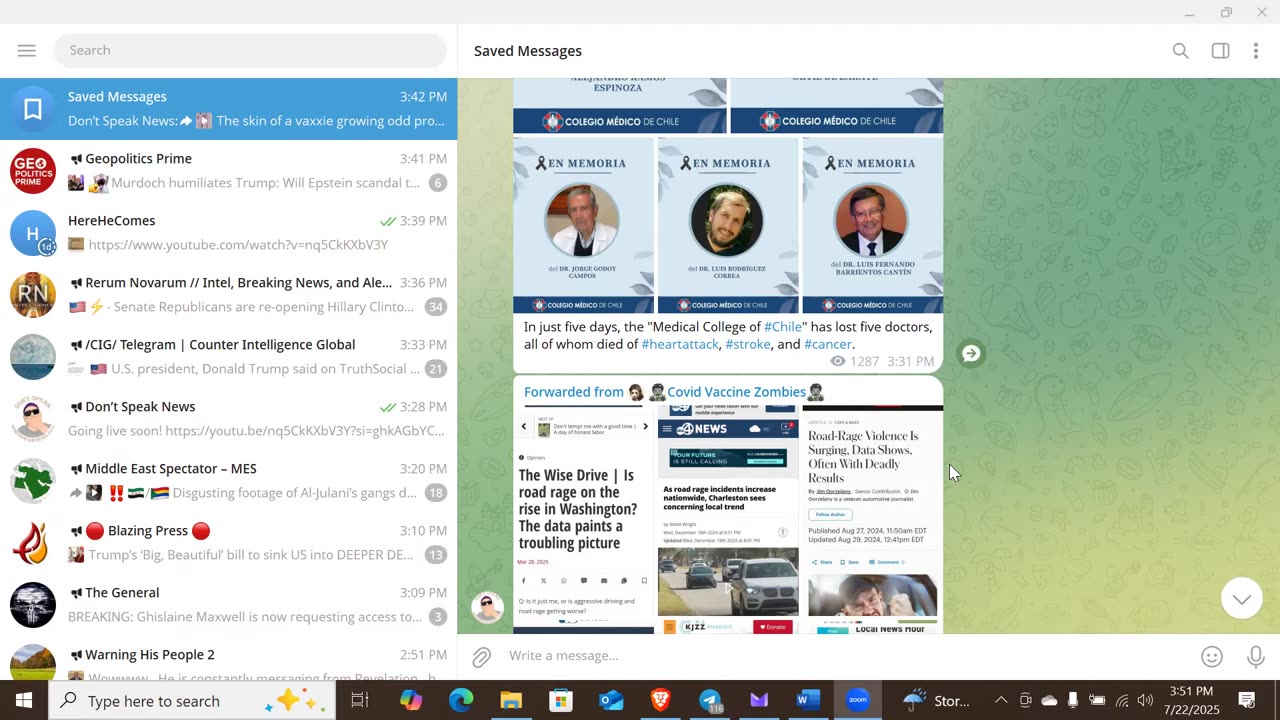
Task: Open the Saved Messages bookmark avatar
Action: [33, 109]
